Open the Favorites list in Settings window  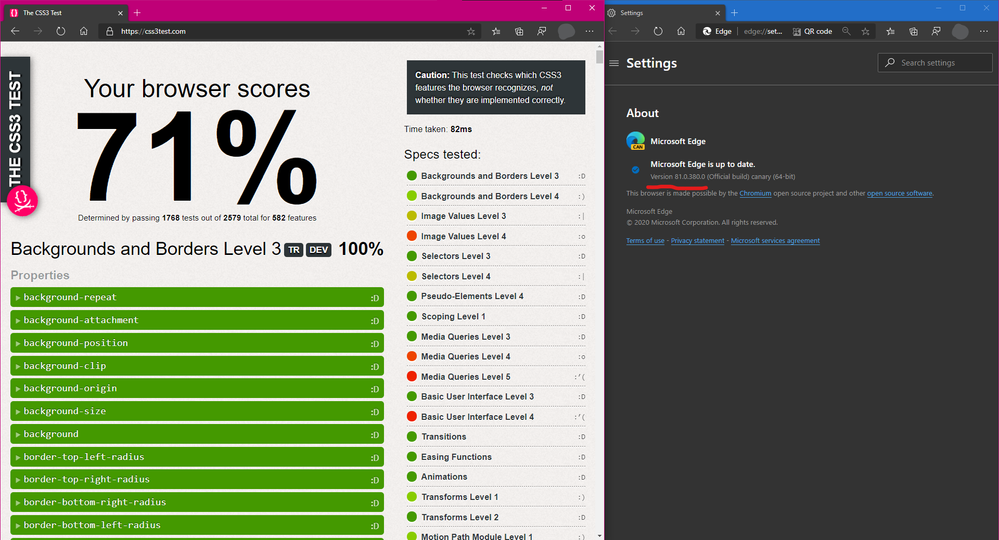(890, 31)
